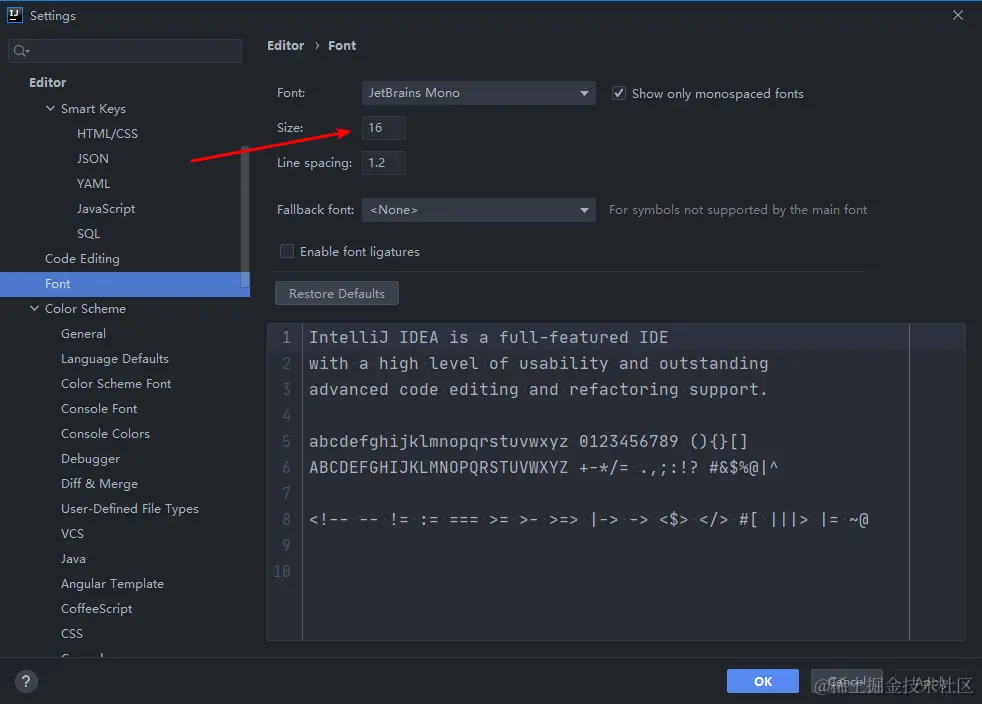Open CSS color scheme settings

tap(71, 634)
